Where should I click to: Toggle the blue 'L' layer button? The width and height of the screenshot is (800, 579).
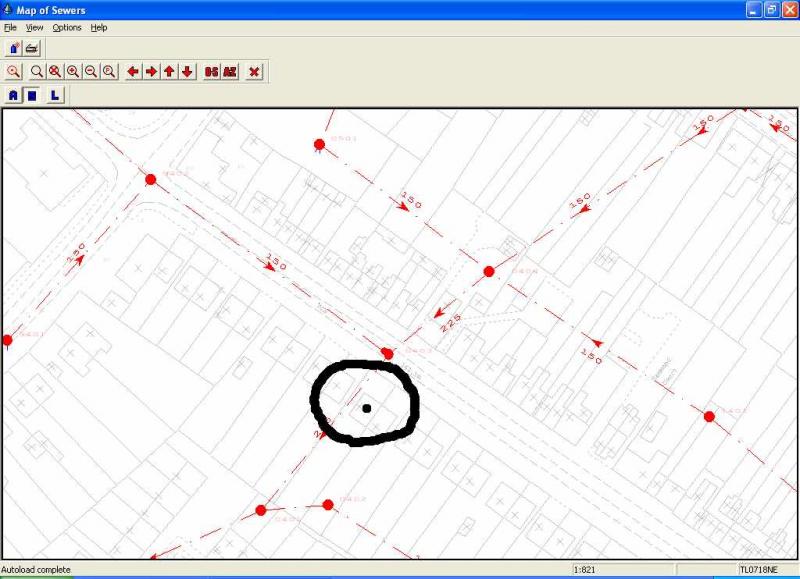(54, 95)
